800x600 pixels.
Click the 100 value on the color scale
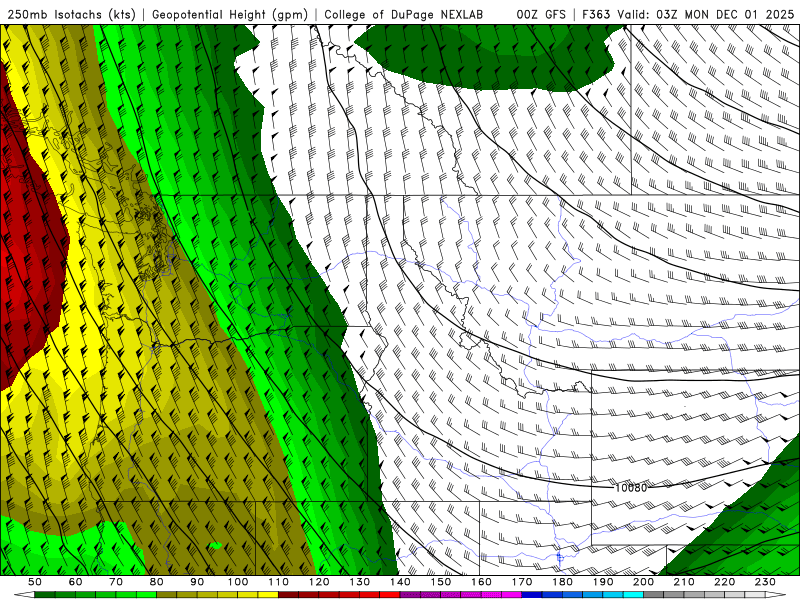238,582
